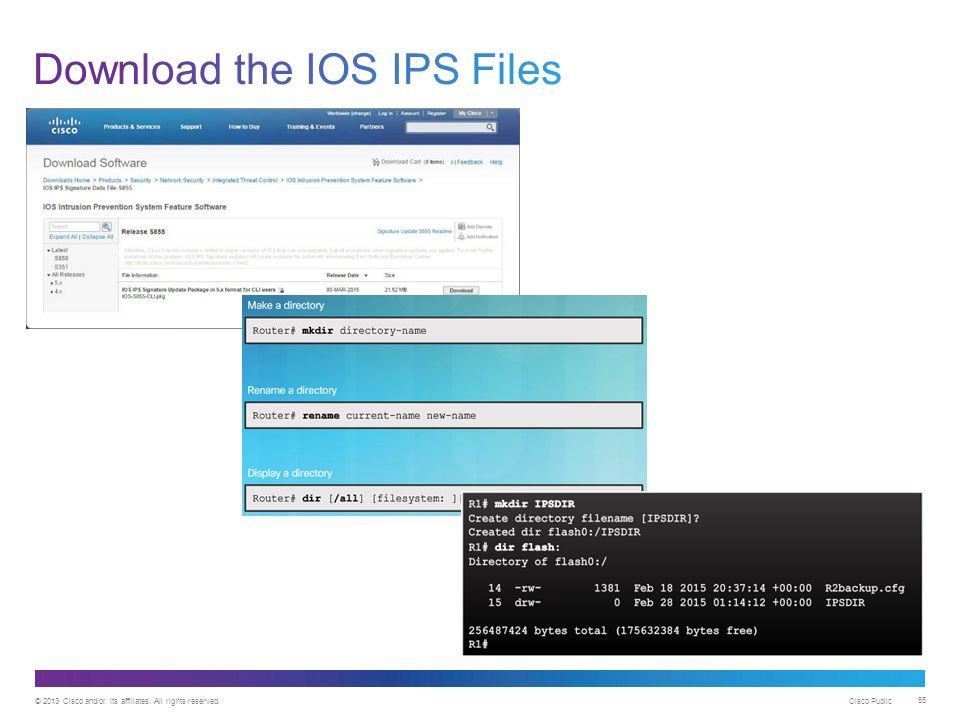The height and width of the screenshot is (720, 960).
Task: Click the search icon in the release tree panel
Action: coord(107,227)
